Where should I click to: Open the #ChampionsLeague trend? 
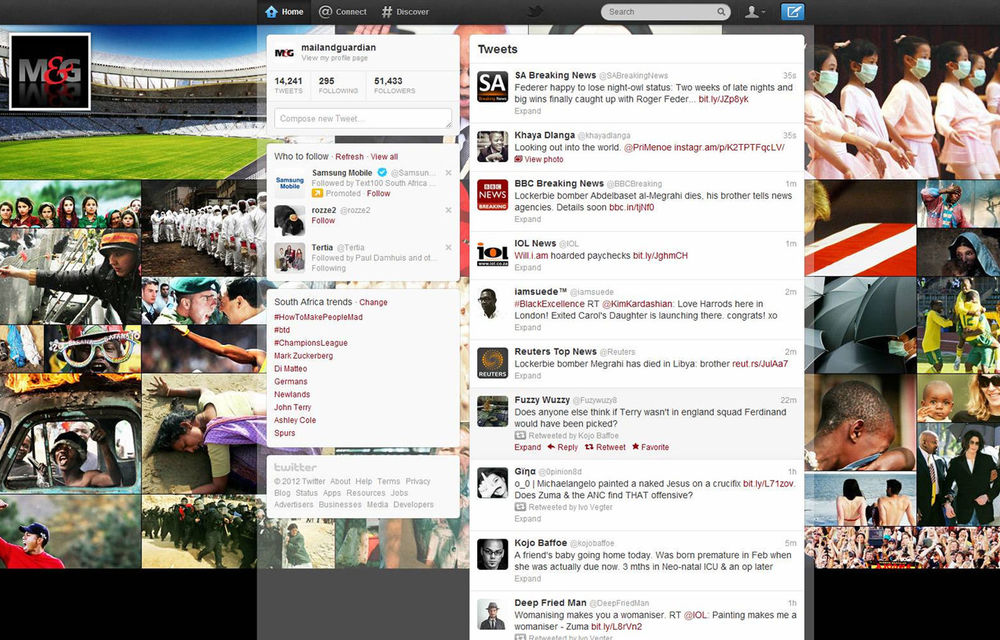point(311,343)
